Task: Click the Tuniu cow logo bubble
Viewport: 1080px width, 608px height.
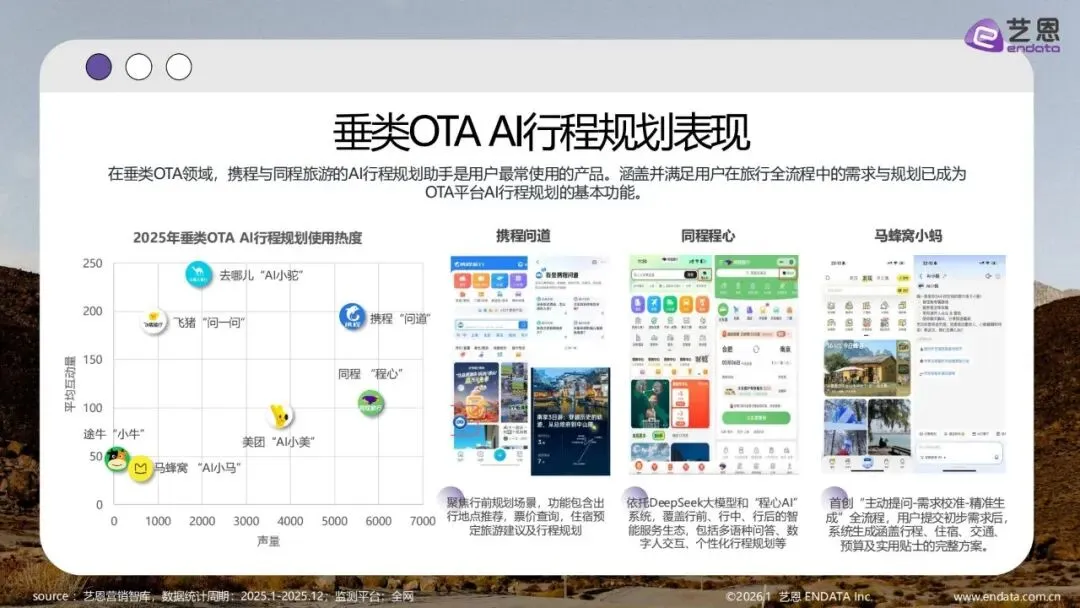Action: (117, 458)
